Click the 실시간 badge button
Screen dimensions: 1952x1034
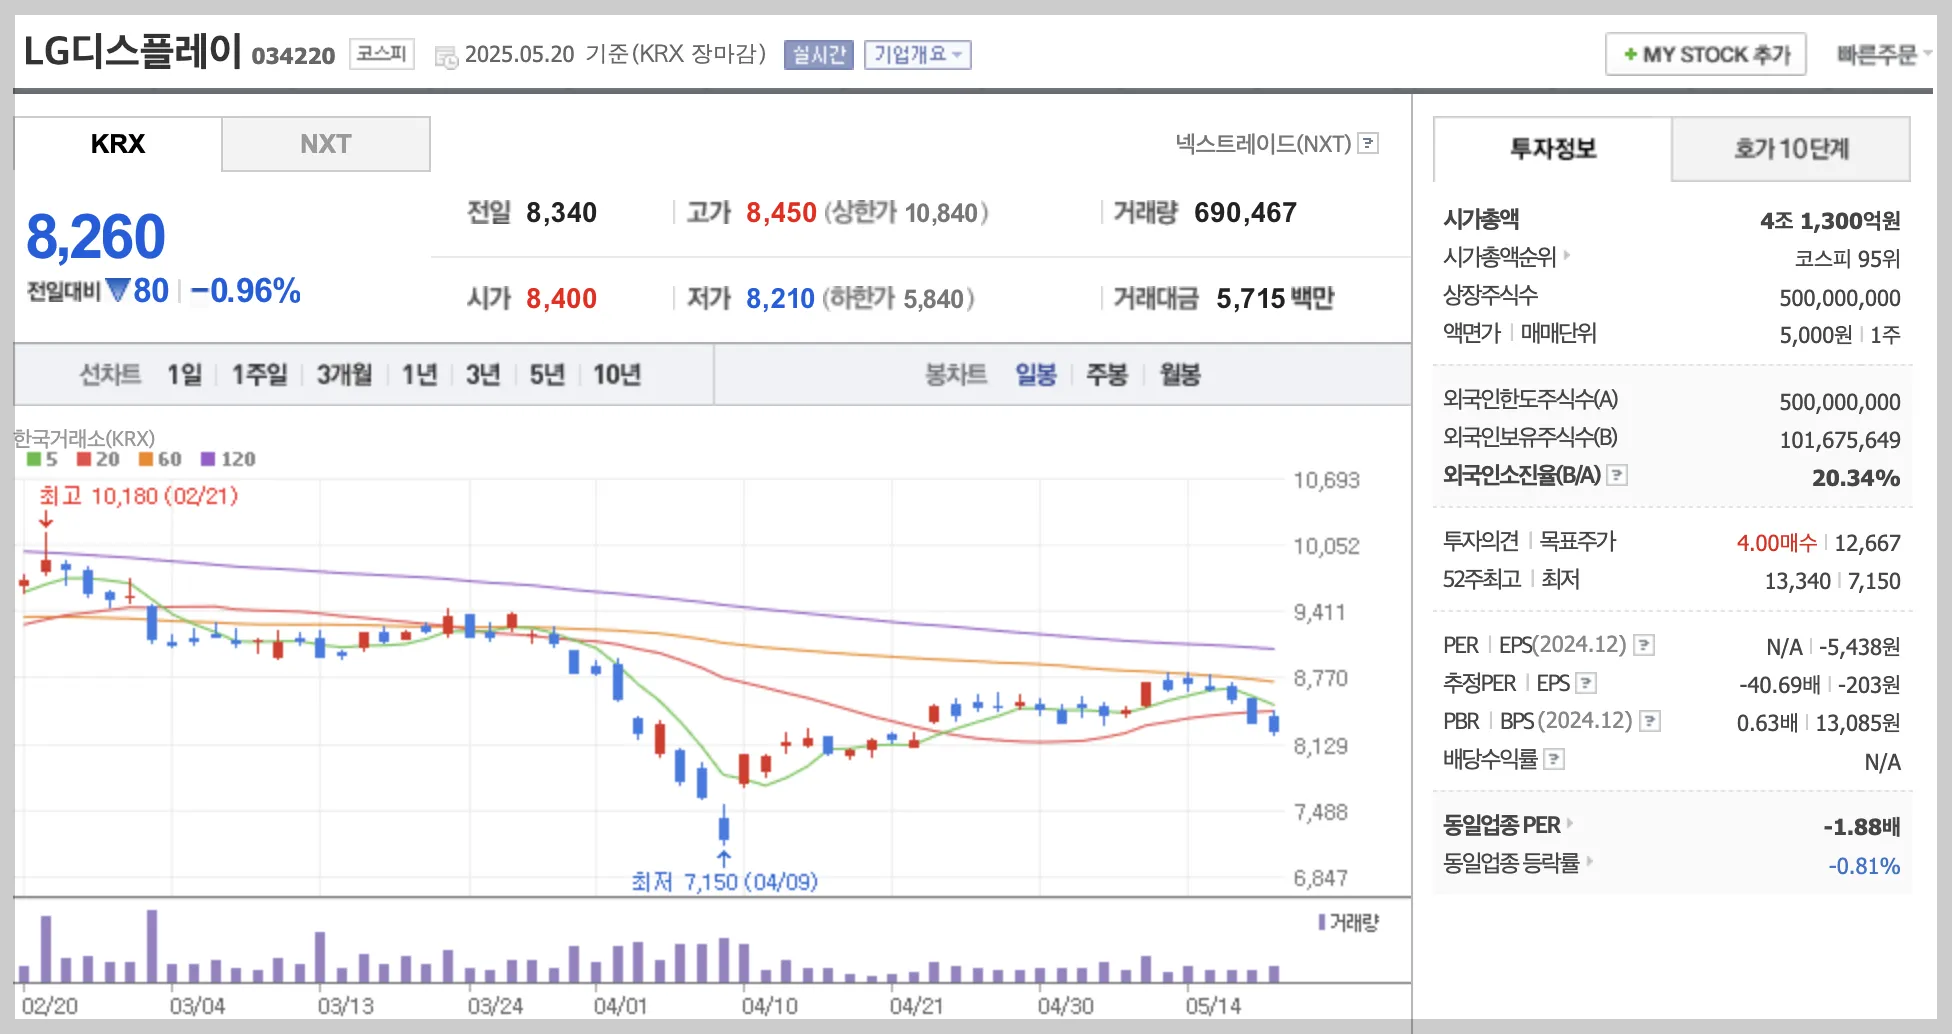pos(818,54)
